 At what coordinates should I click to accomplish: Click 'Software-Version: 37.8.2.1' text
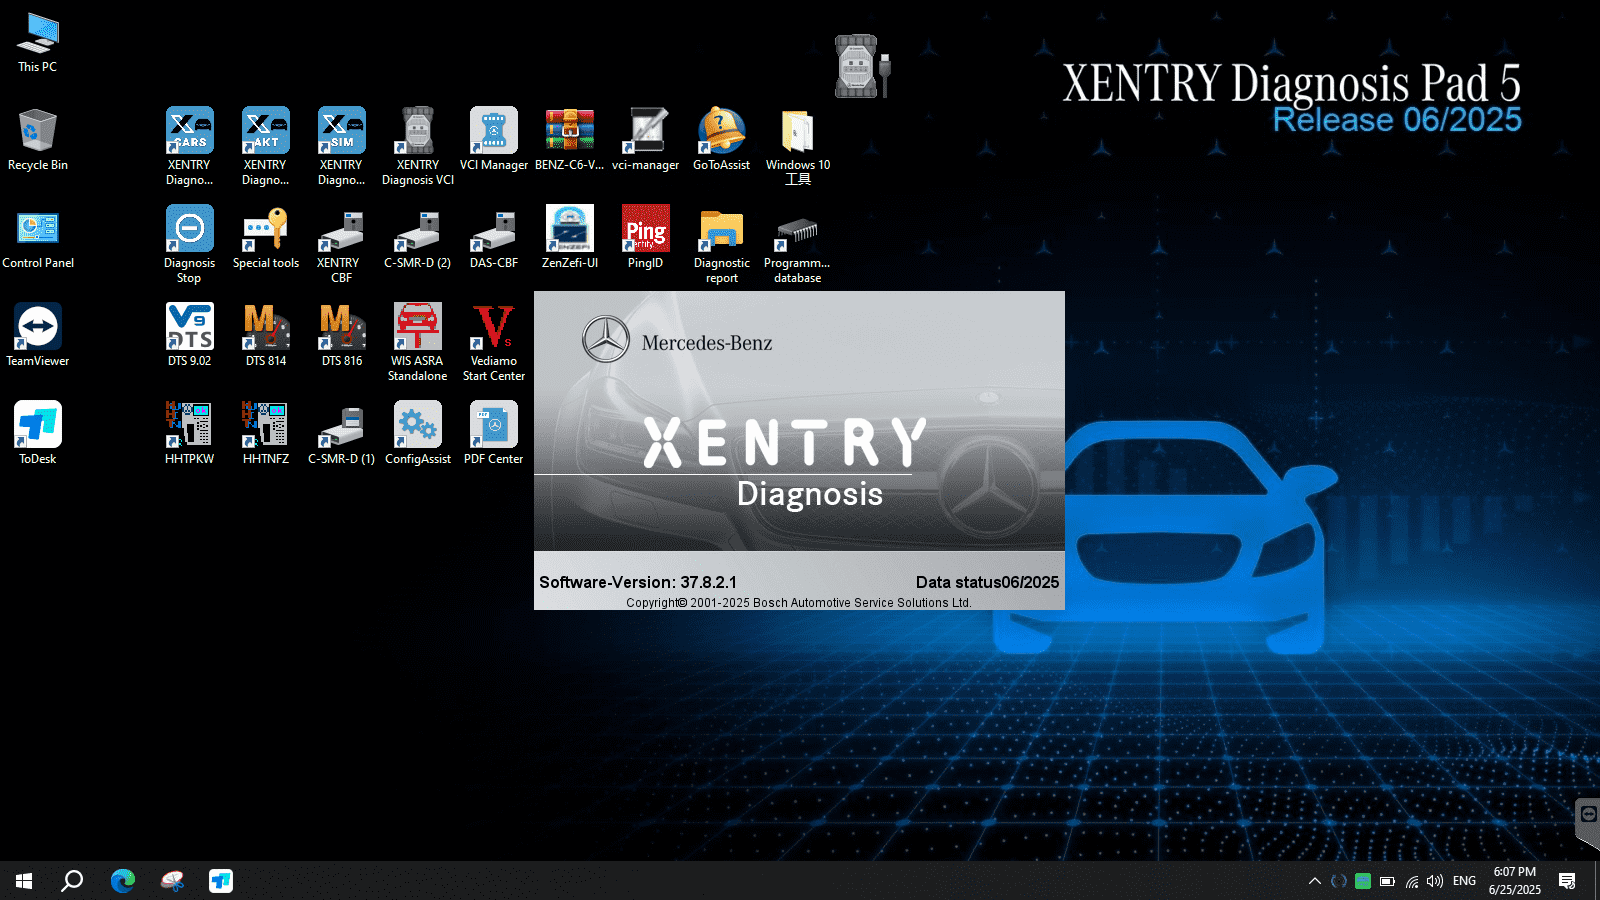(638, 582)
